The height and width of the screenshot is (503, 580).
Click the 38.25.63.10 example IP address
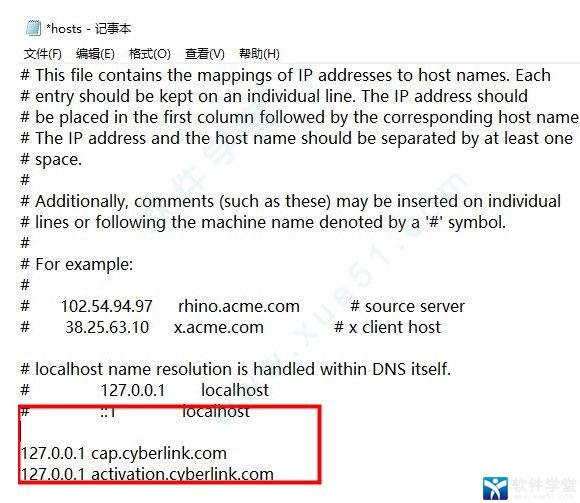[107, 327]
